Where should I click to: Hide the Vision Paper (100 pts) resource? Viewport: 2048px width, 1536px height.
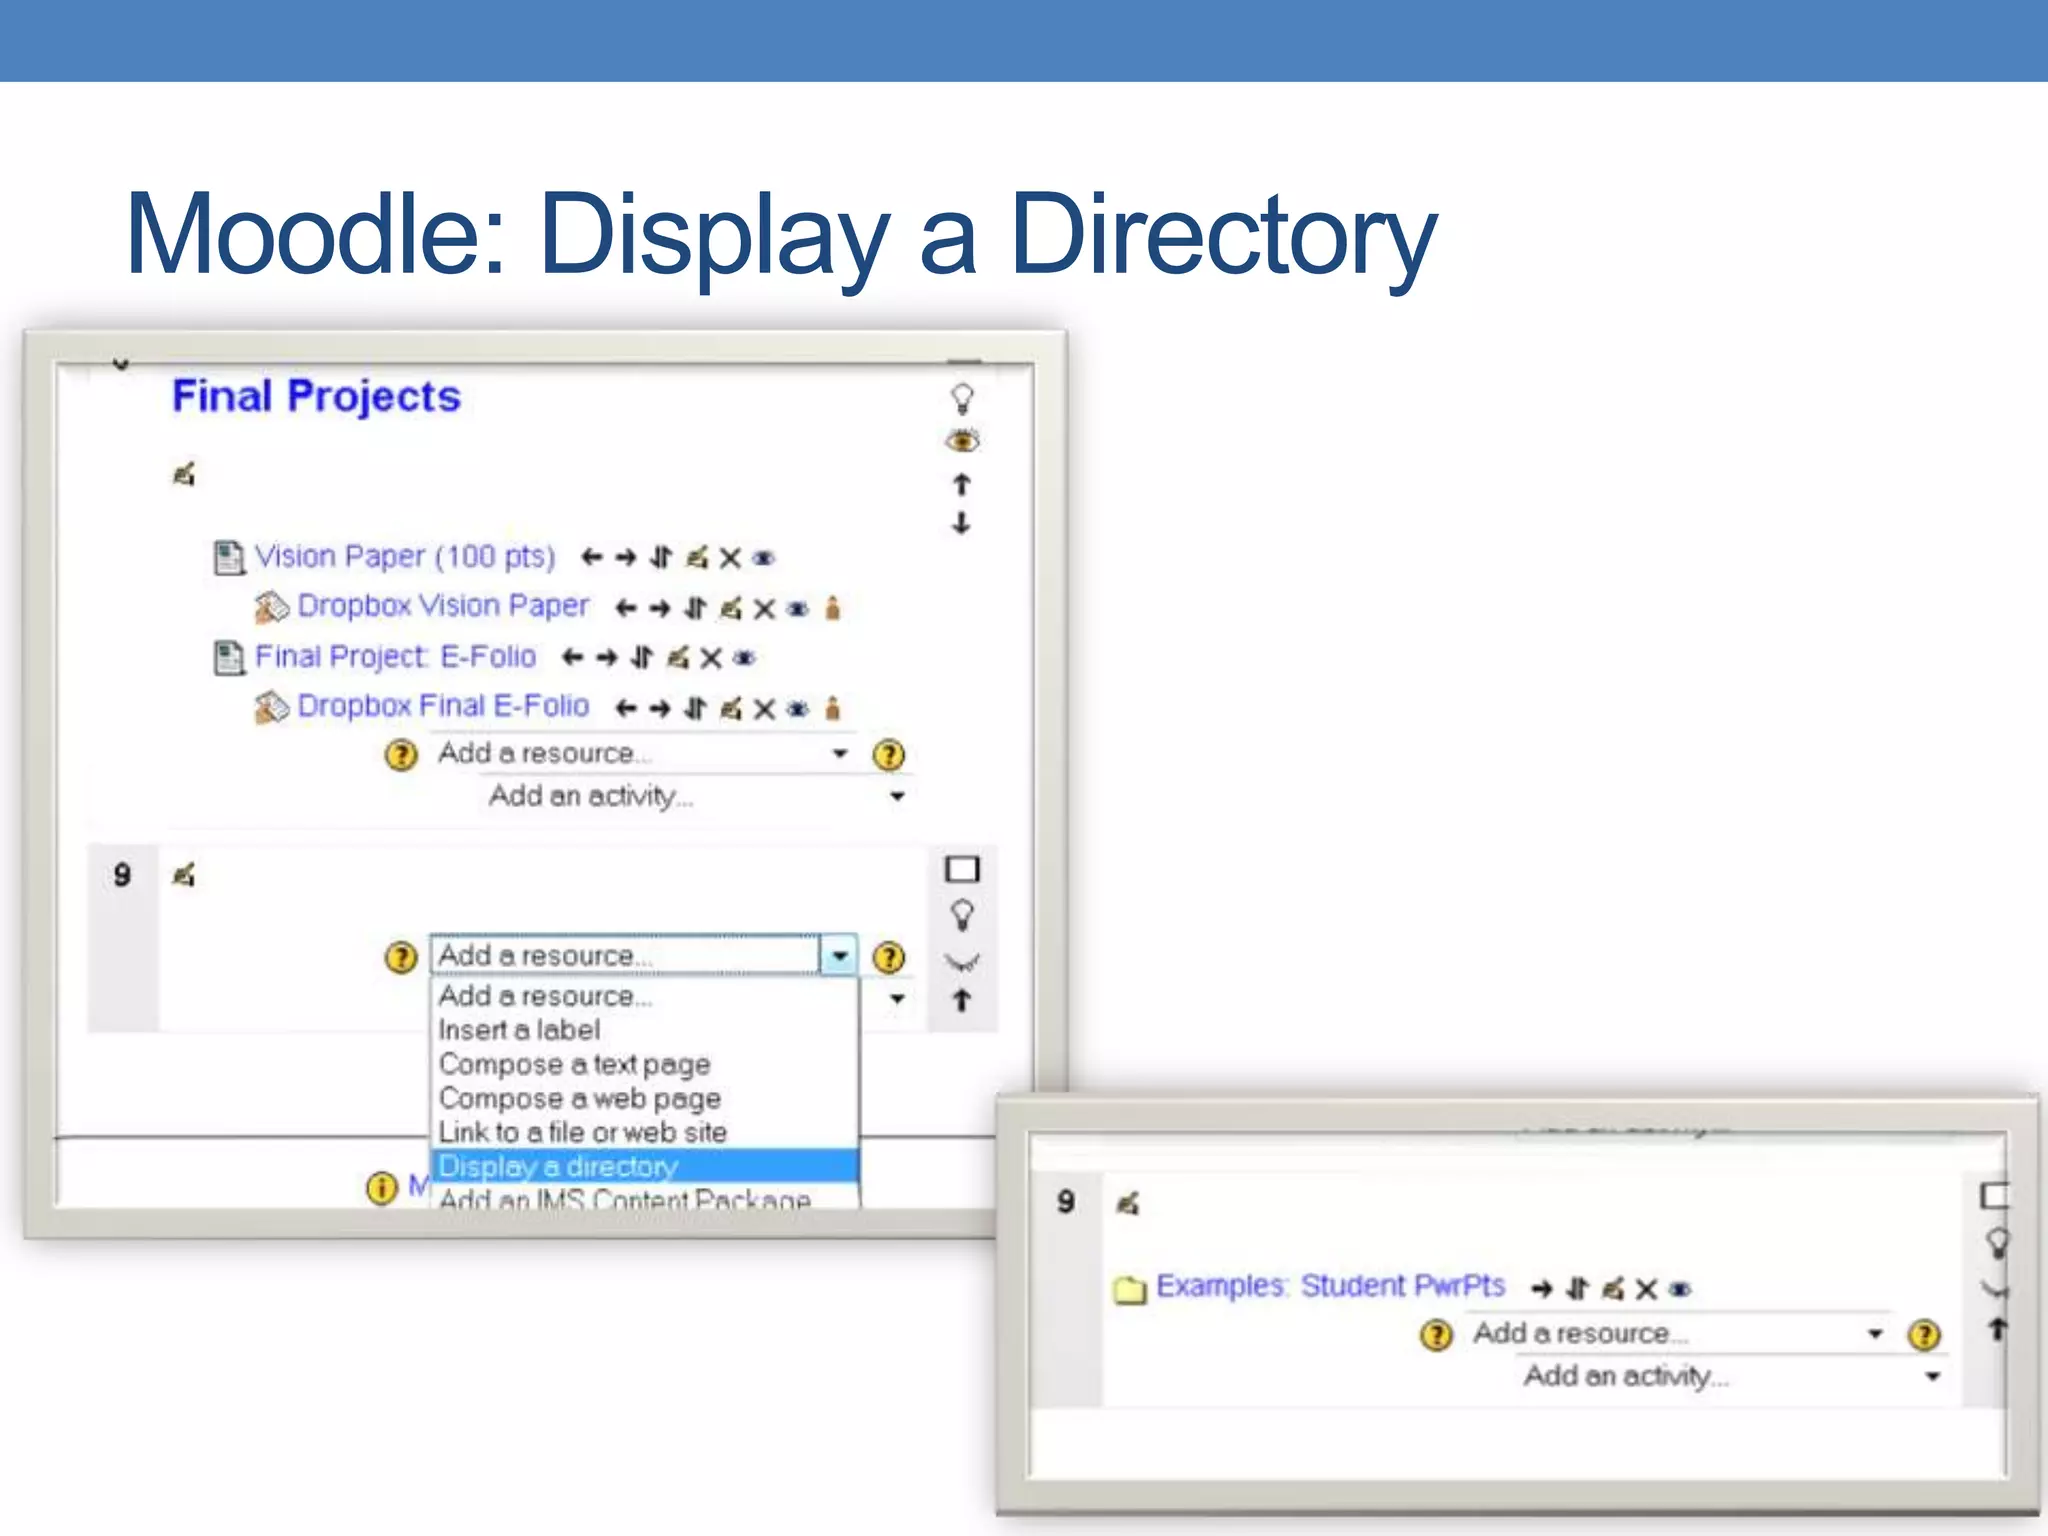[x=764, y=558]
